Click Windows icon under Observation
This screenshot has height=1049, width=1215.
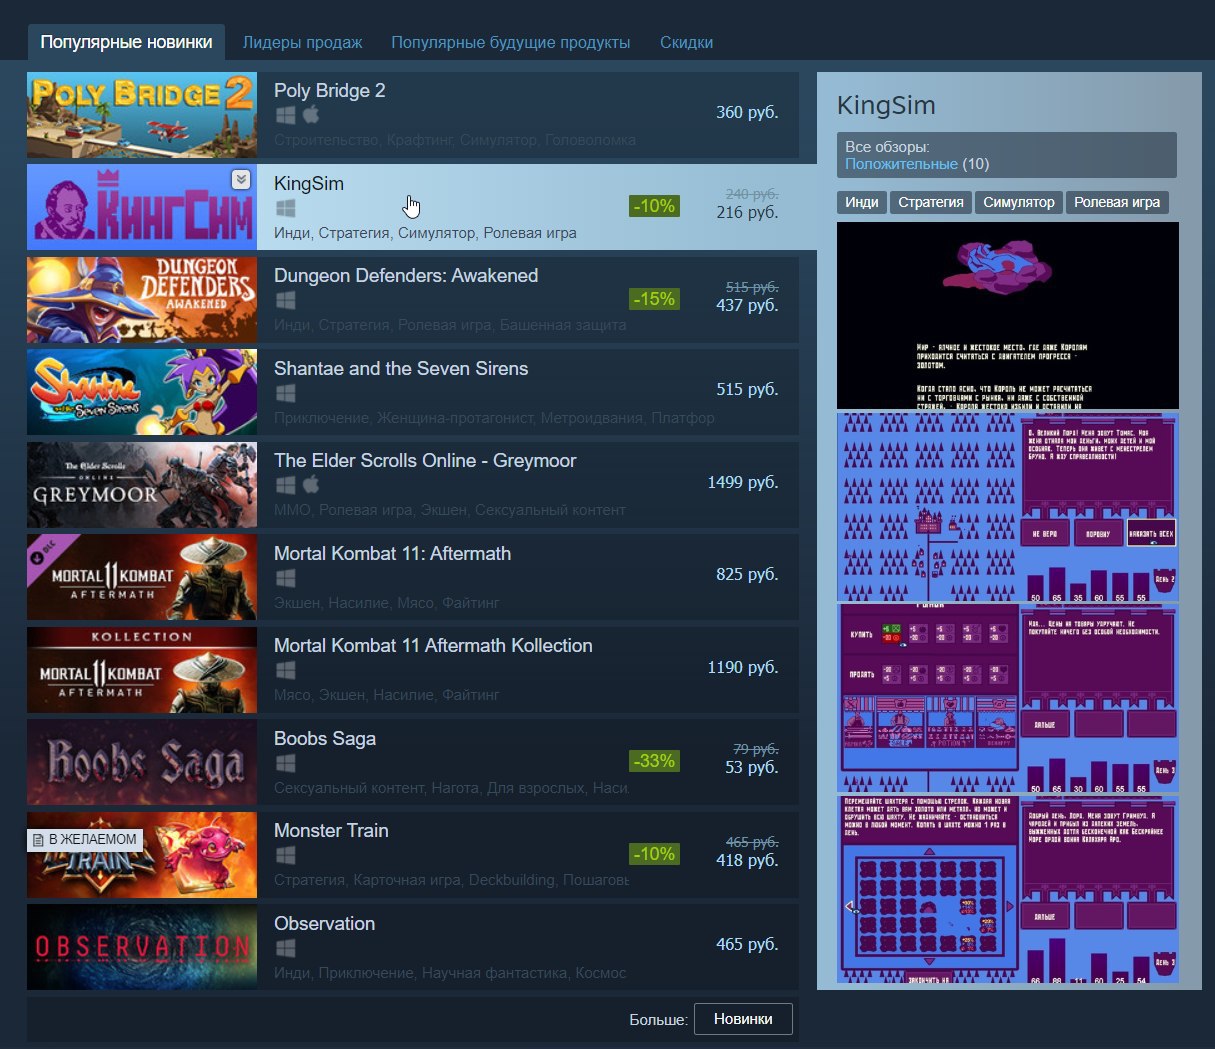click(x=286, y=948)
